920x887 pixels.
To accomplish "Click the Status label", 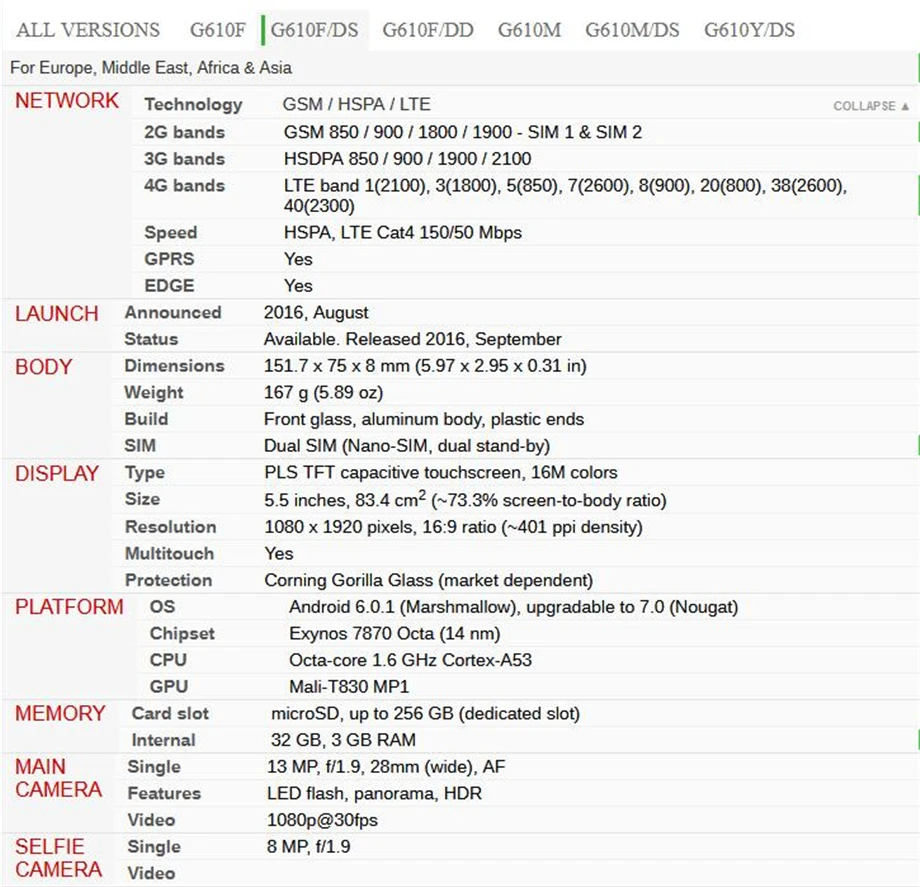I will (x=151, y=339).
